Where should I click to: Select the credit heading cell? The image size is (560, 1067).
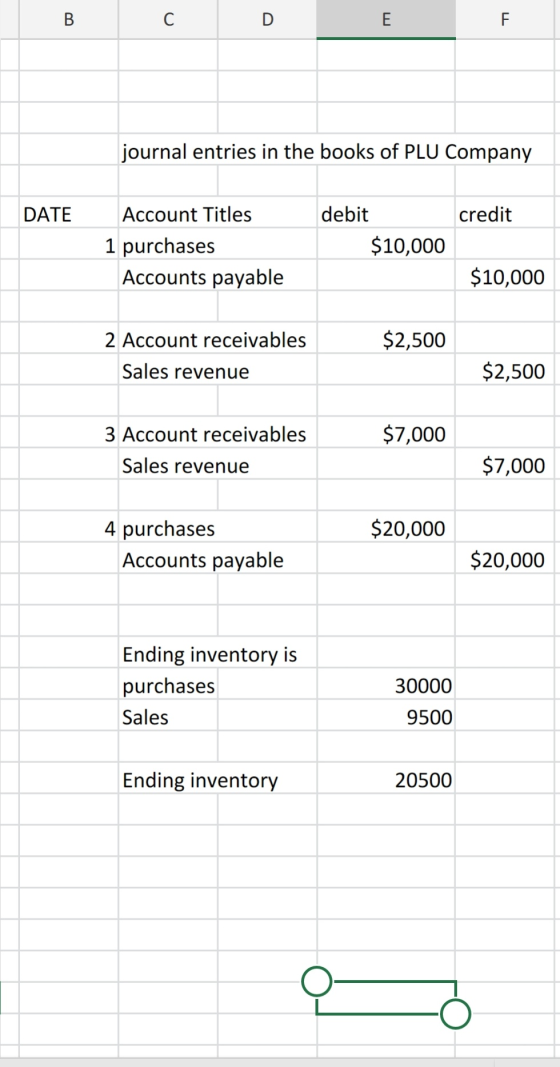[x=504, y=214]
